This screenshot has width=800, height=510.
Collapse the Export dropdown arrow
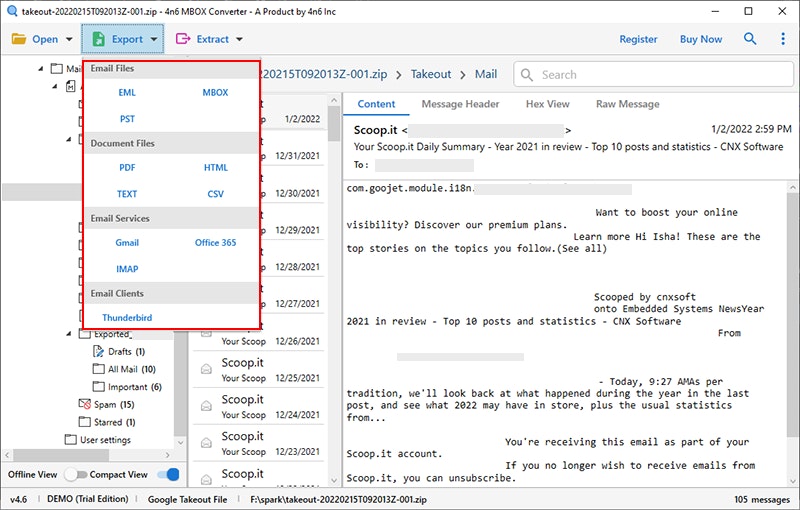point(154,39)
